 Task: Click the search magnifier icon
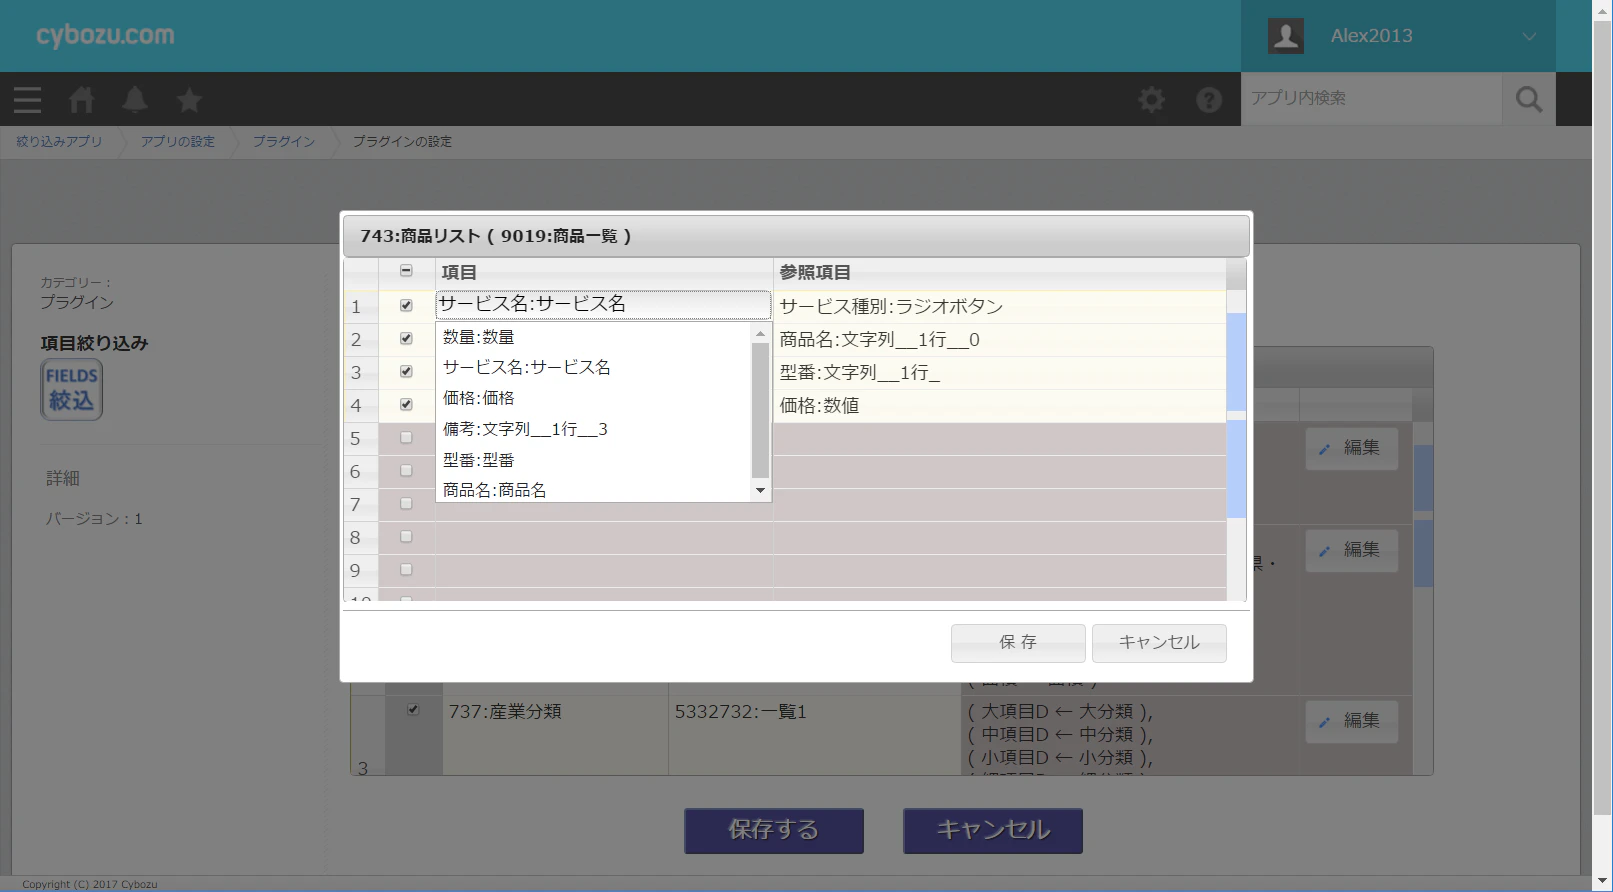point(1529,99)
